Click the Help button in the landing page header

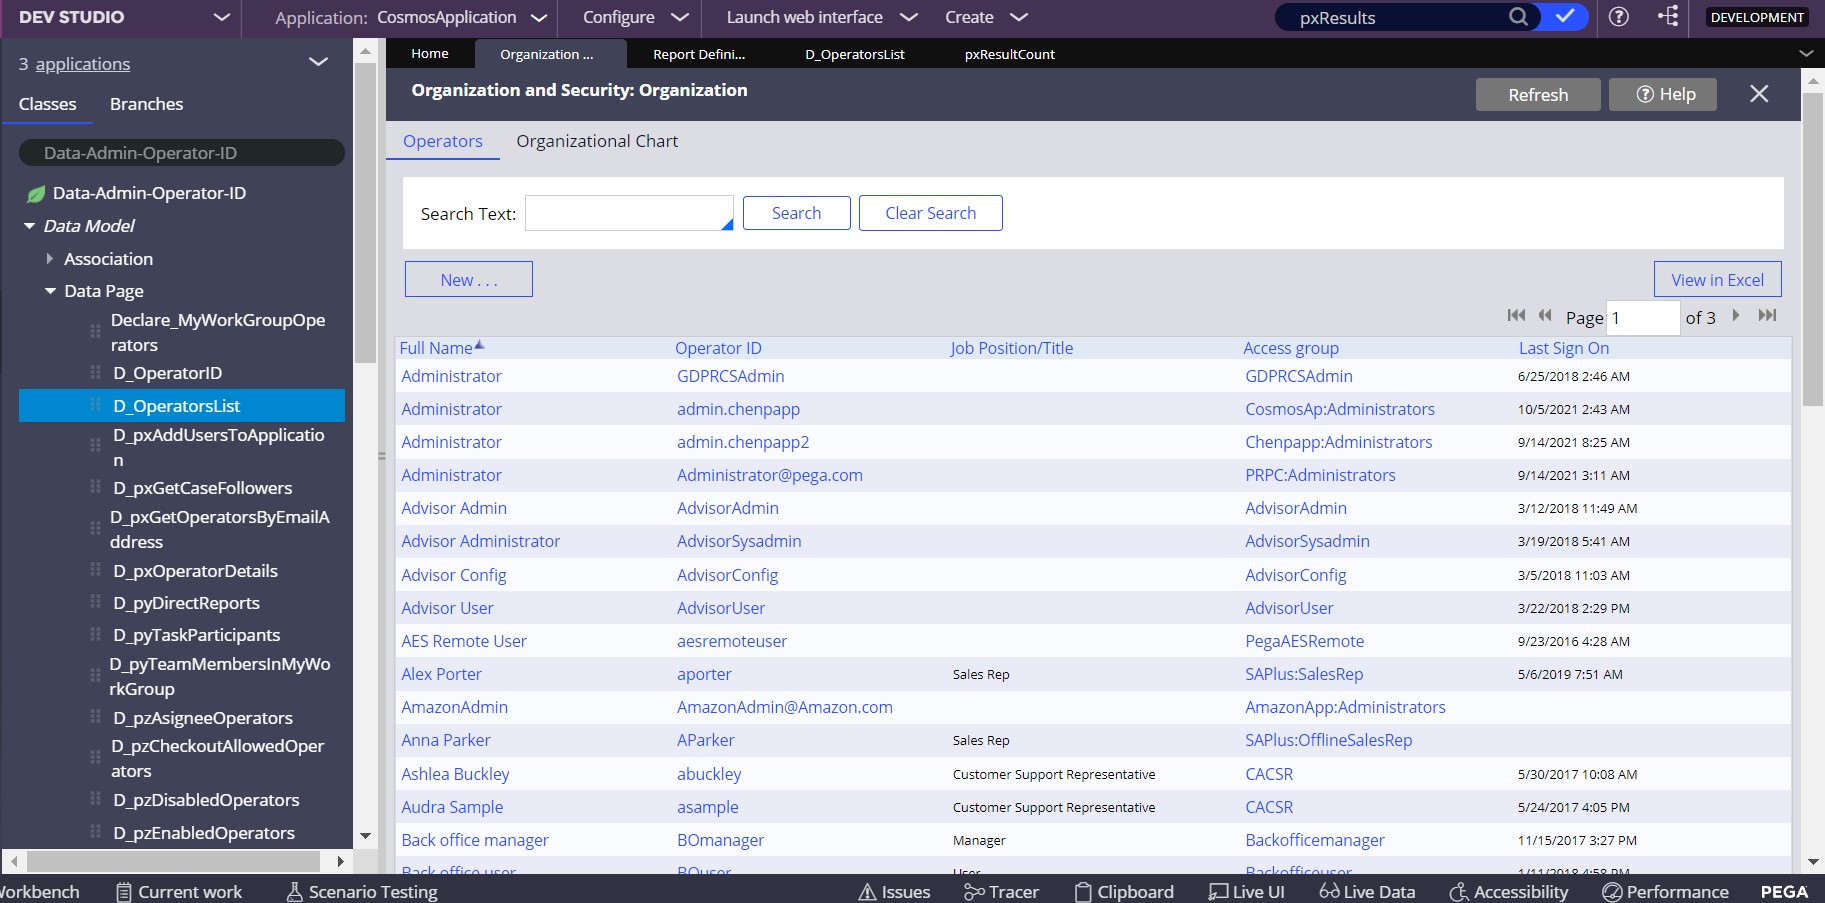click(1665, 95)
